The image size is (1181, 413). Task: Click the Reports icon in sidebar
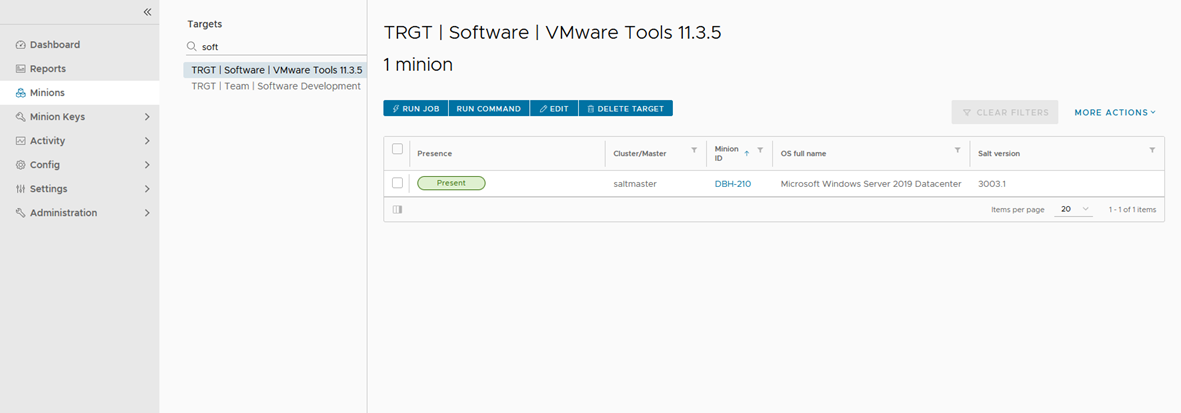[x=21, y=69]
